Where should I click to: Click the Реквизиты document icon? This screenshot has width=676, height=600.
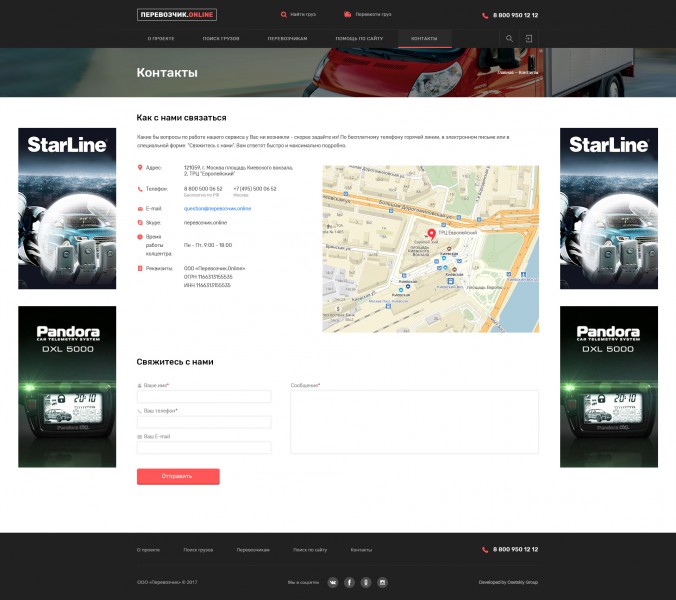pos(140,268)
